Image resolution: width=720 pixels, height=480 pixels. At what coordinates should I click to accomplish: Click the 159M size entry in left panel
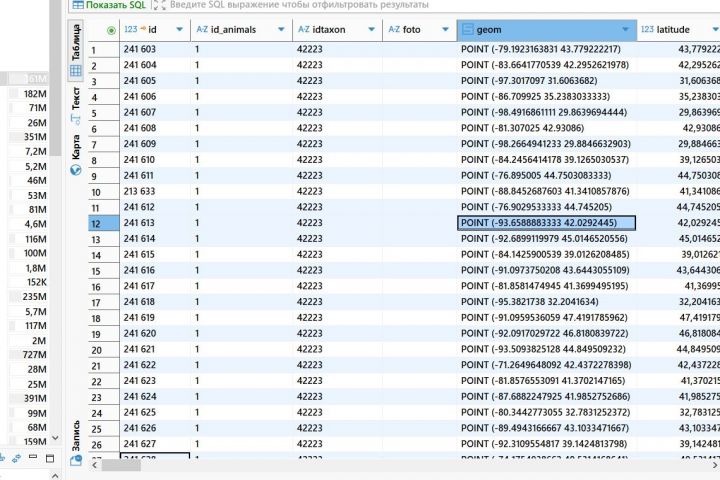coord(35,442)
